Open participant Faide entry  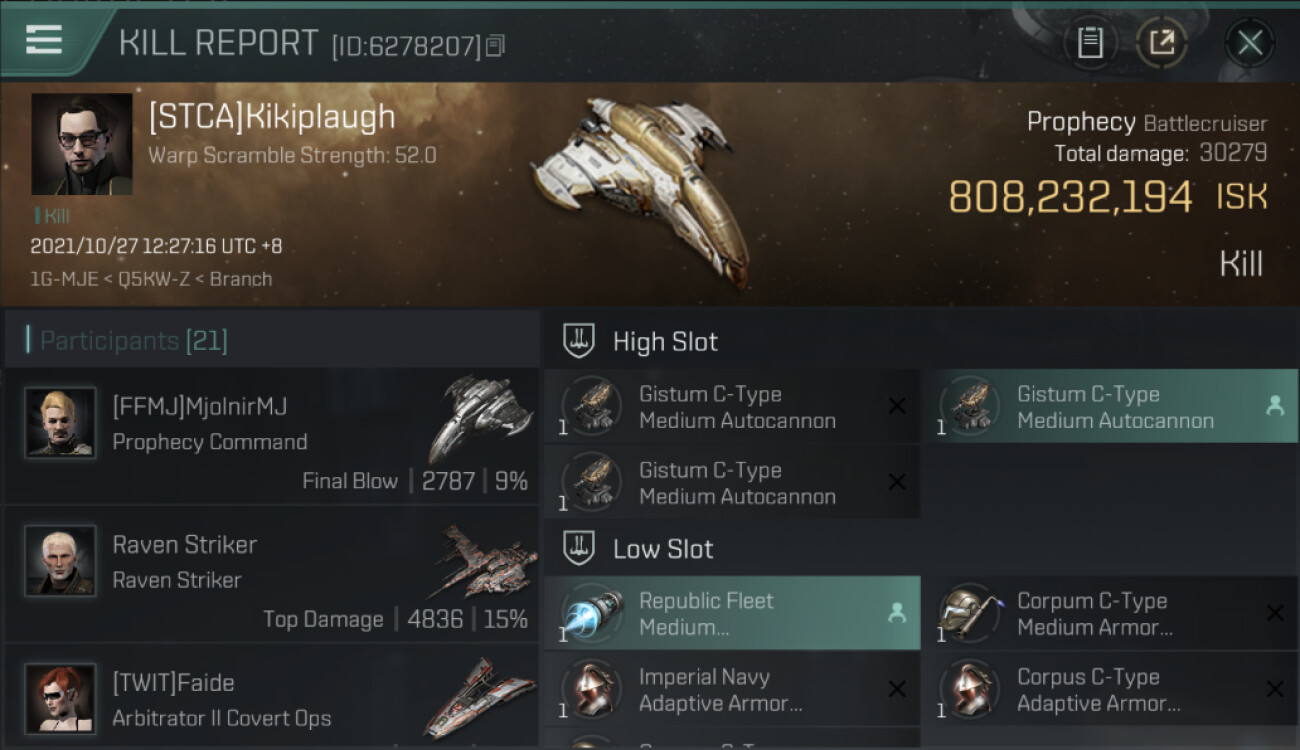click(272, 698)
